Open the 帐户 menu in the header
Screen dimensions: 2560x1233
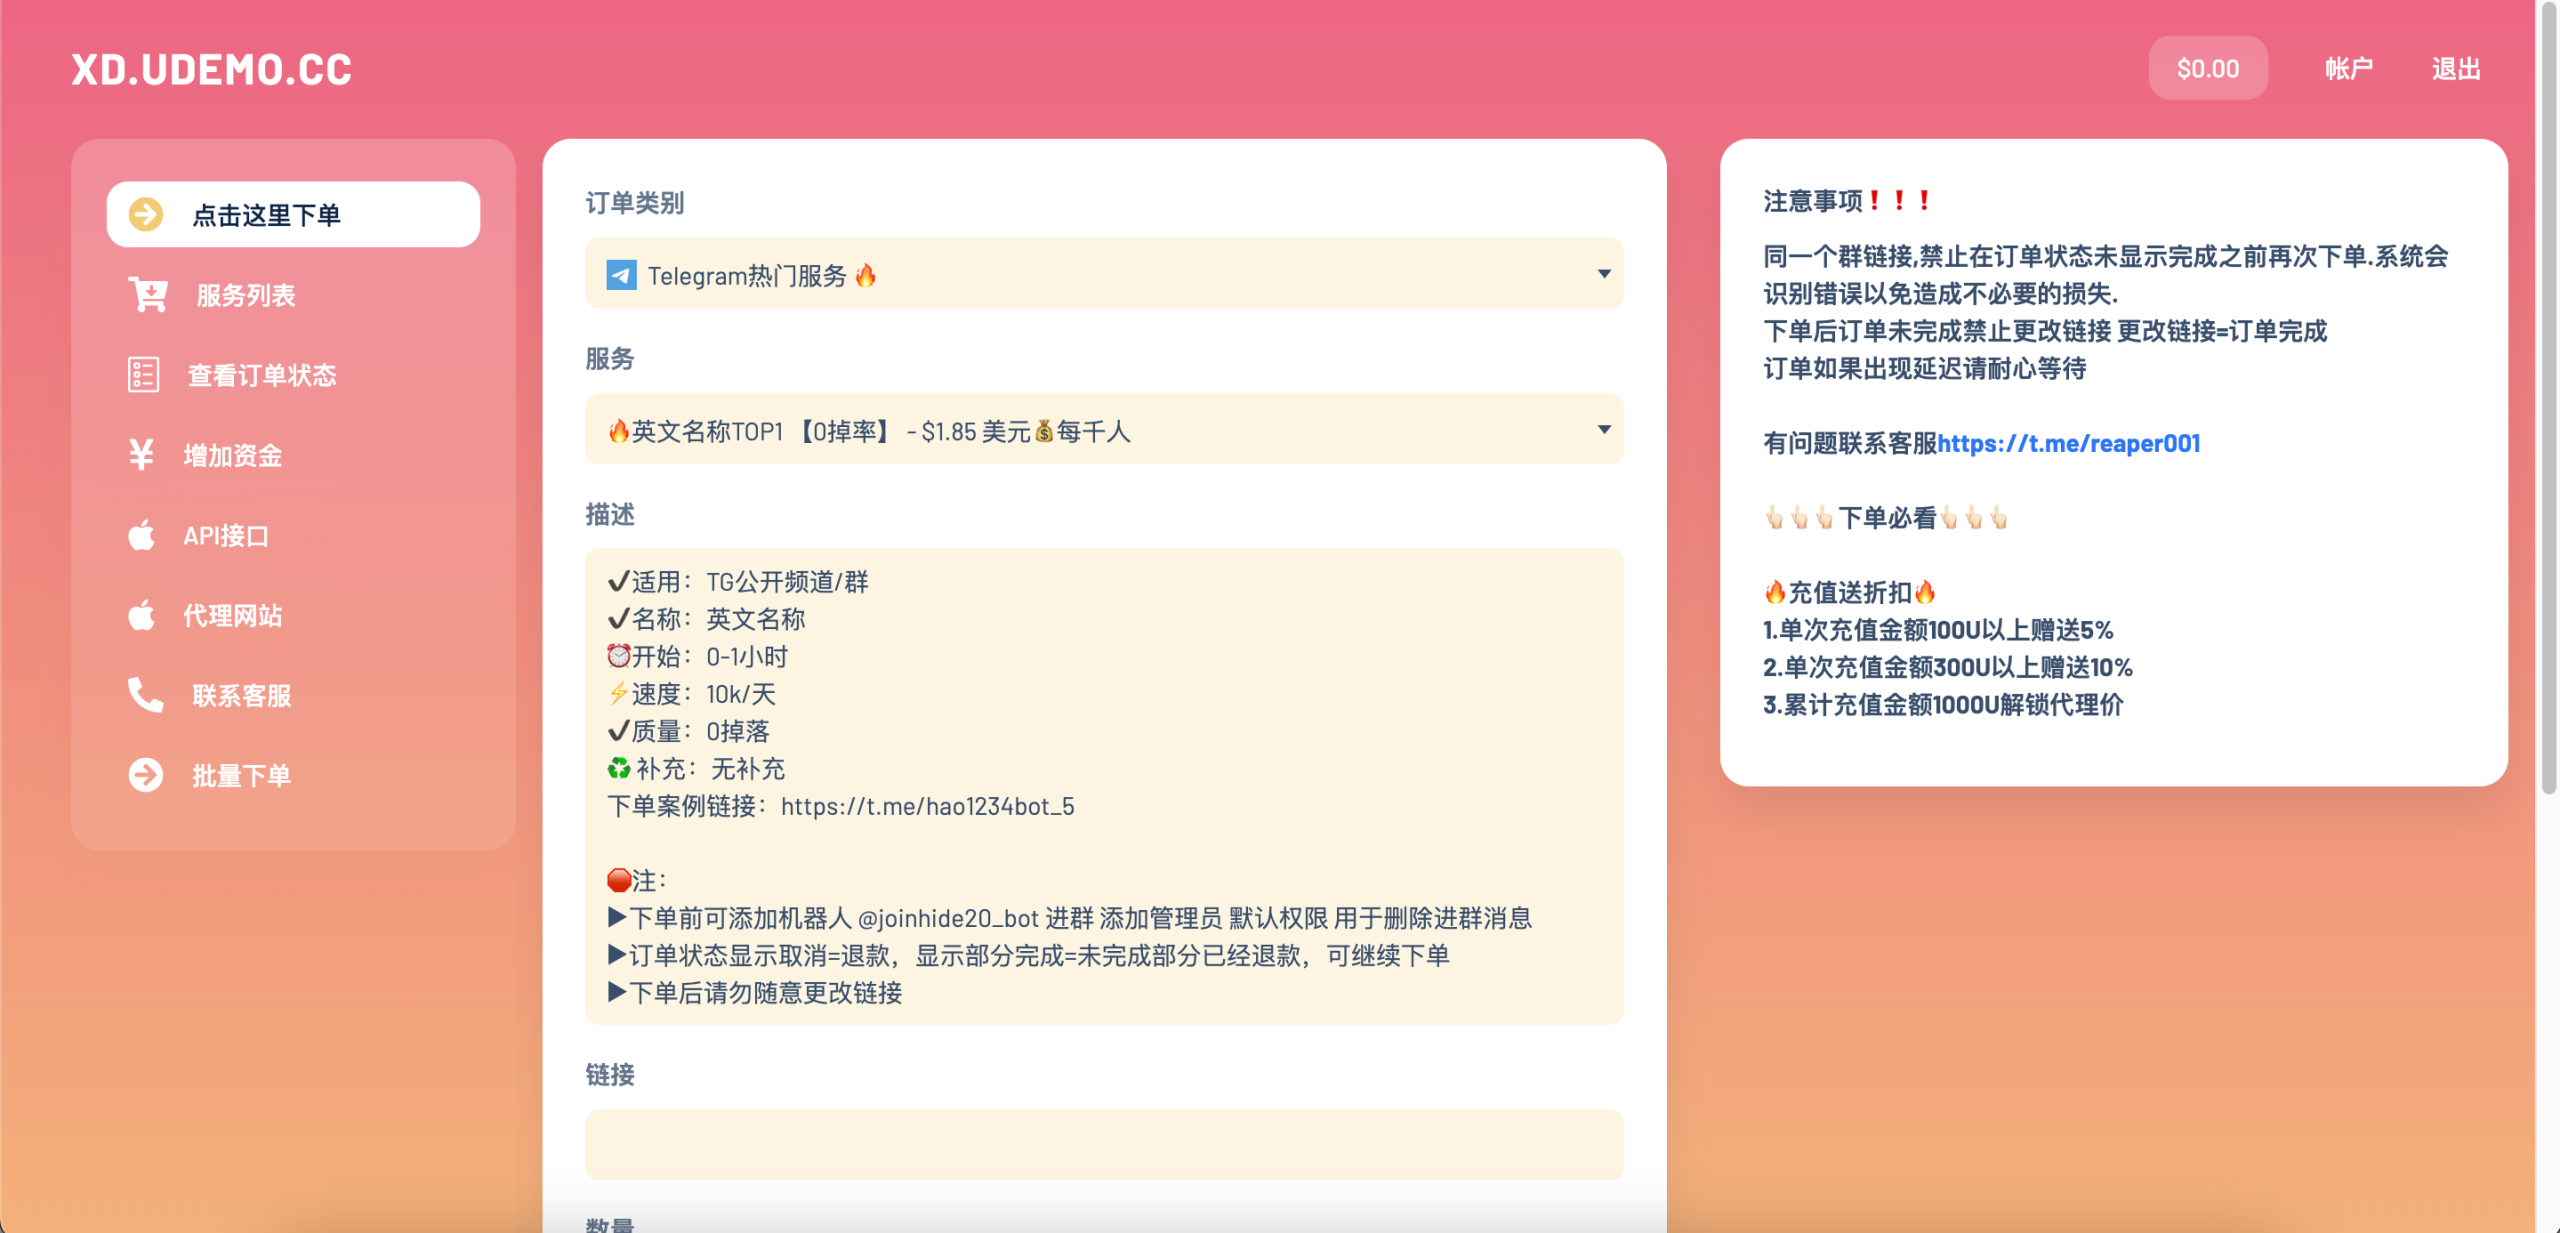click(2348, 68)
